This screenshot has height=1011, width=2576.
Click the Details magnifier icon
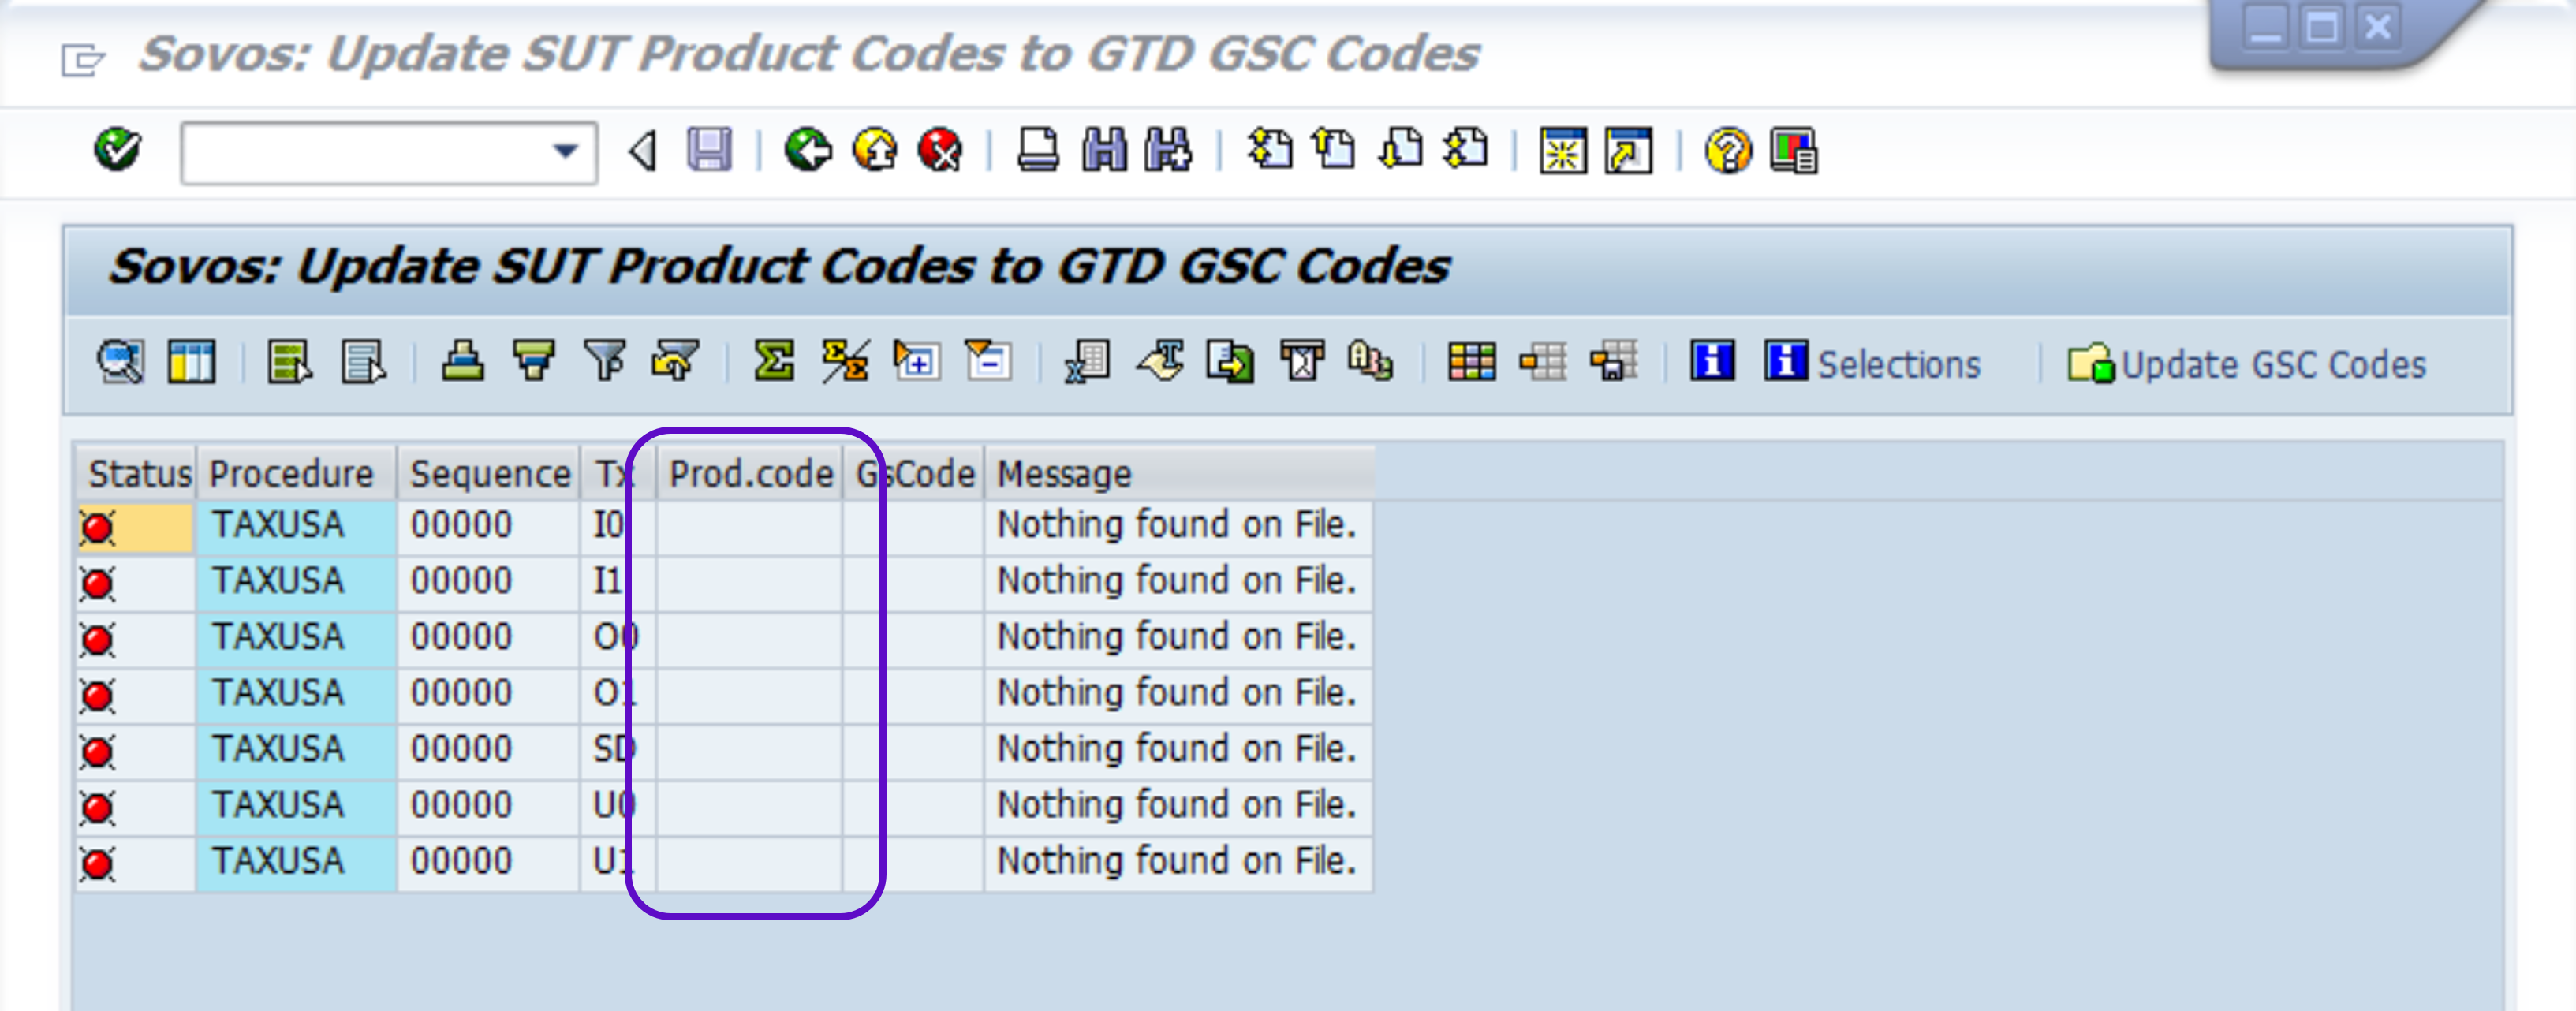pos(120,362)
